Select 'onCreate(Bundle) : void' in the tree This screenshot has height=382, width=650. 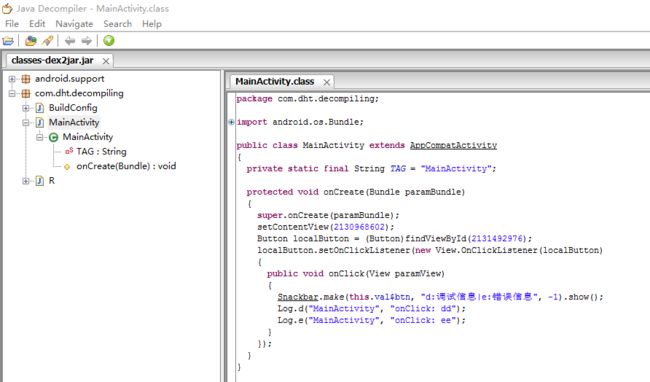(126, 167)
